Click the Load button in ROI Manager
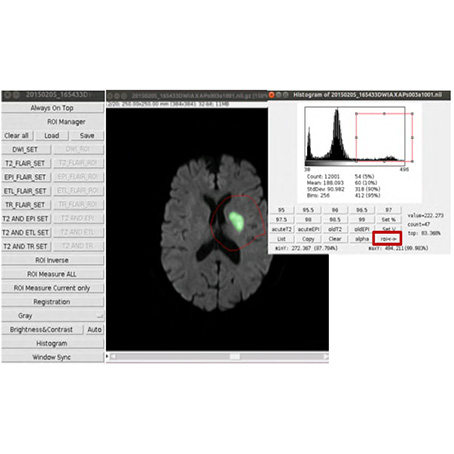Viewport: 454px width, 454px height. [52, 136]
